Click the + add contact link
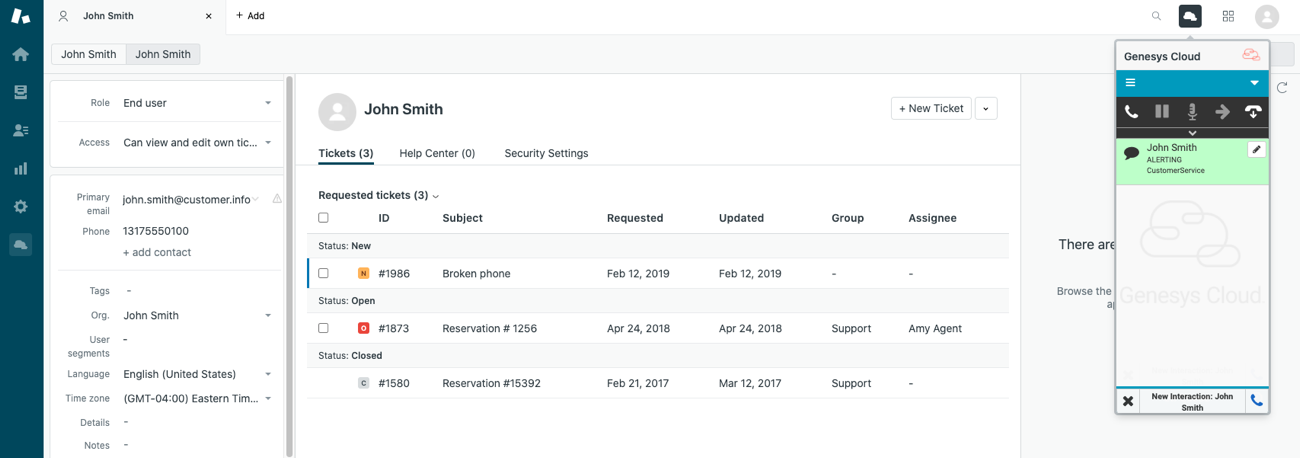1300x458 pixels. tap(157, 252)
